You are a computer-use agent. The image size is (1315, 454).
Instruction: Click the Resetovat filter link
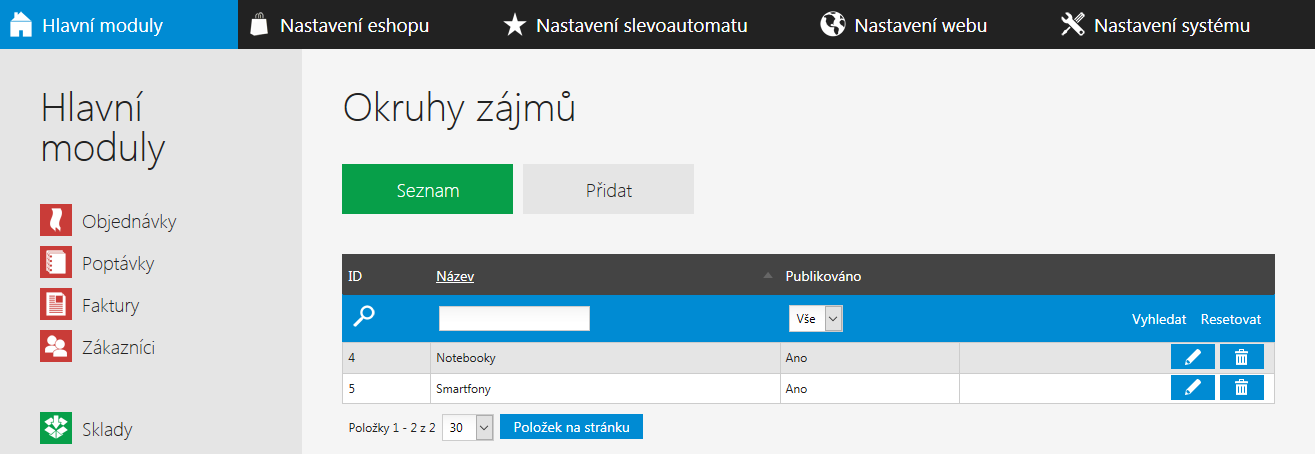pyautogui.click(x=1231, y=319)
